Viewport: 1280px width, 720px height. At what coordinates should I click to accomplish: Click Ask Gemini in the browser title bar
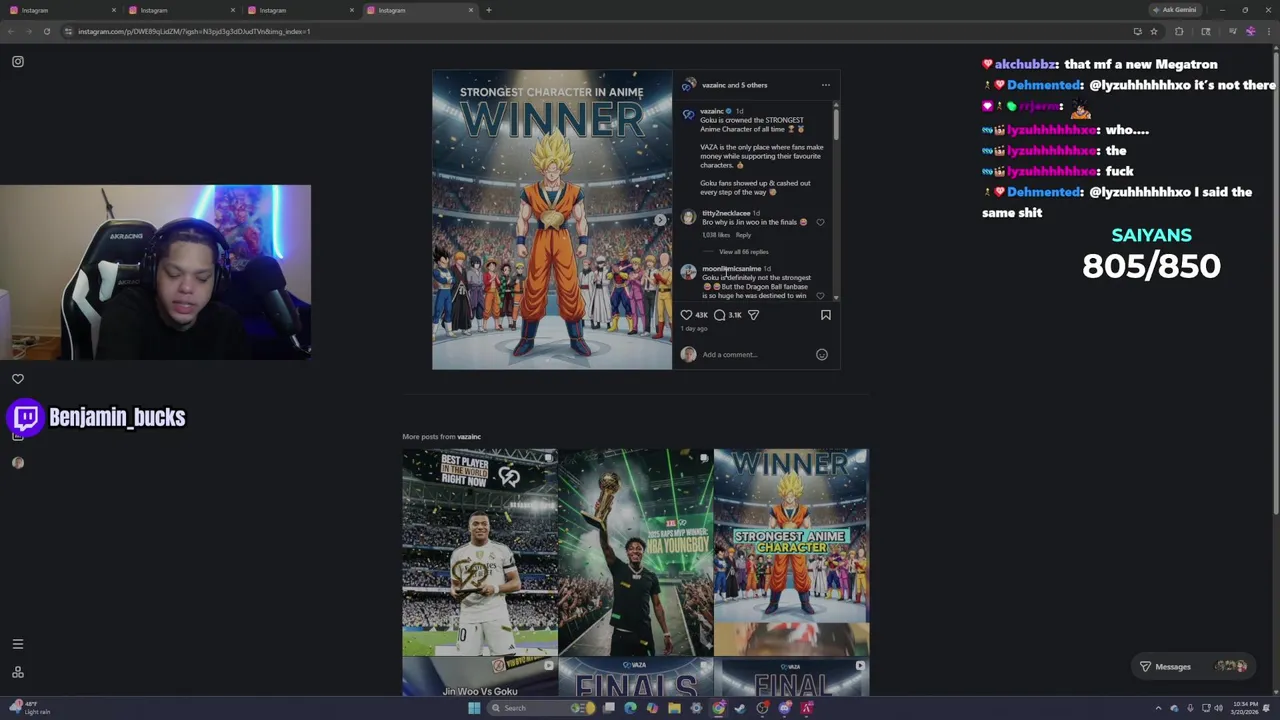tap(1175, 10)
